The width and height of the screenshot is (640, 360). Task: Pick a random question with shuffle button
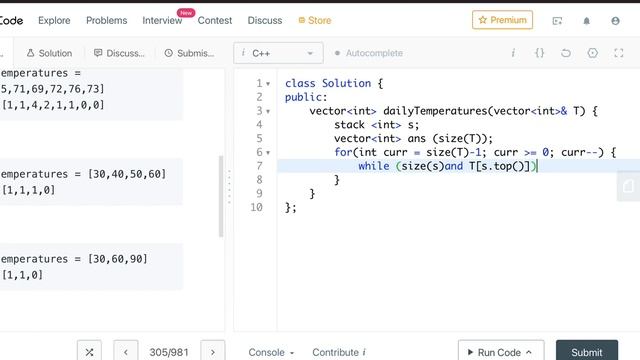pos(89,351)
